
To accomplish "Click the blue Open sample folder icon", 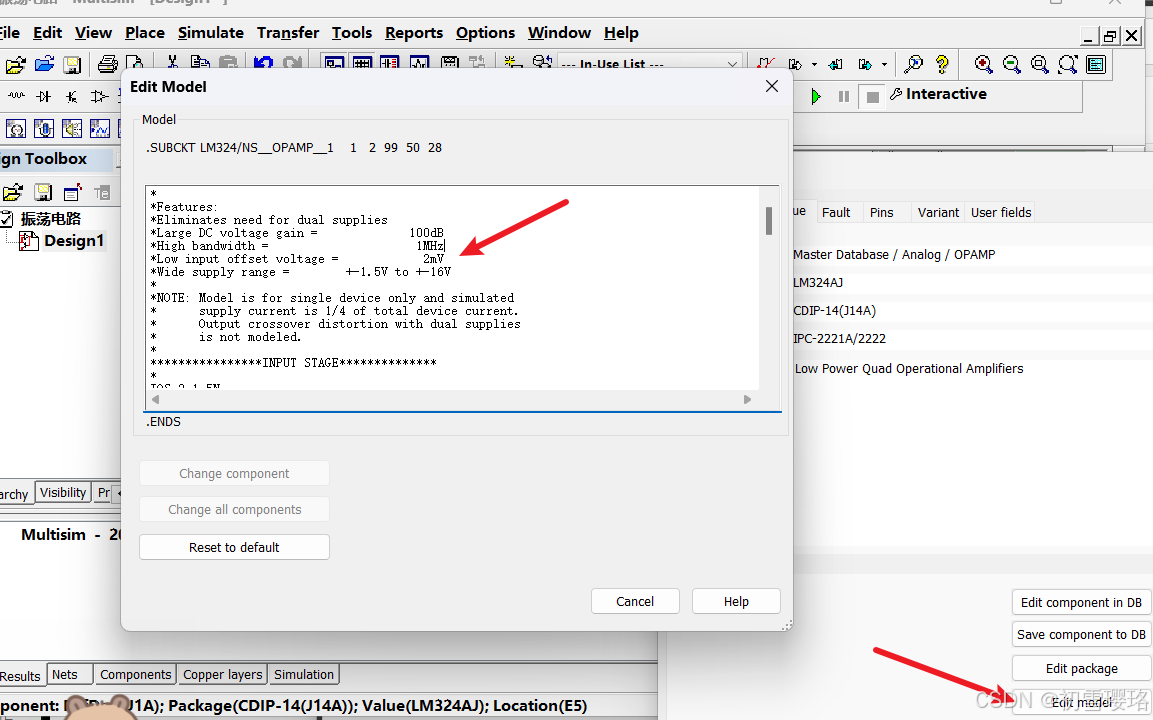I will 44,64.
